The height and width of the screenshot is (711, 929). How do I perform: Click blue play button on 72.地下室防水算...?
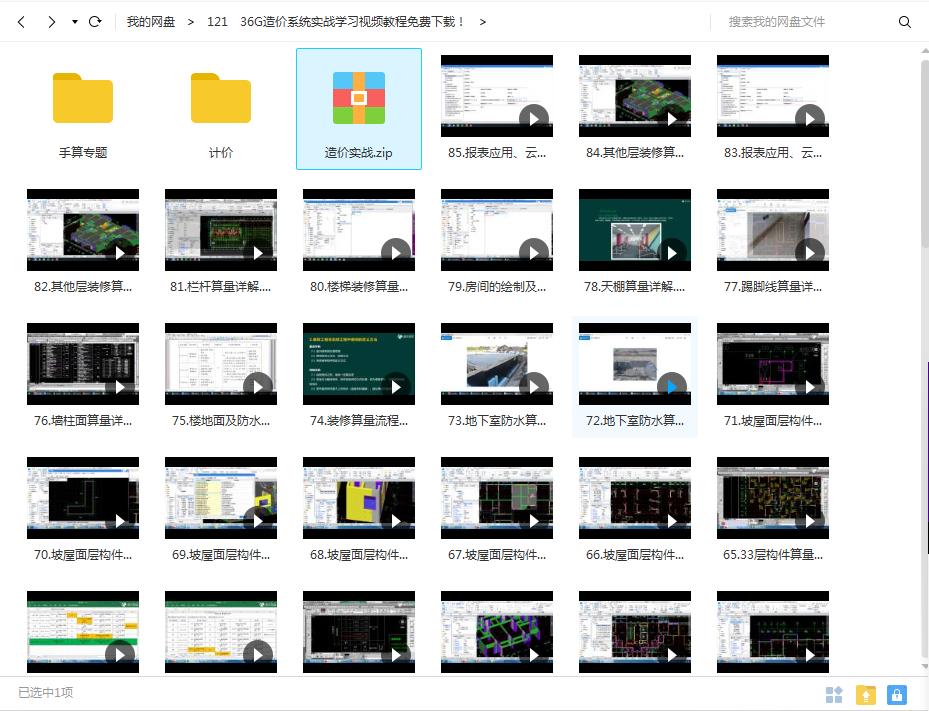pyautogui.click(x=672, y=387)
